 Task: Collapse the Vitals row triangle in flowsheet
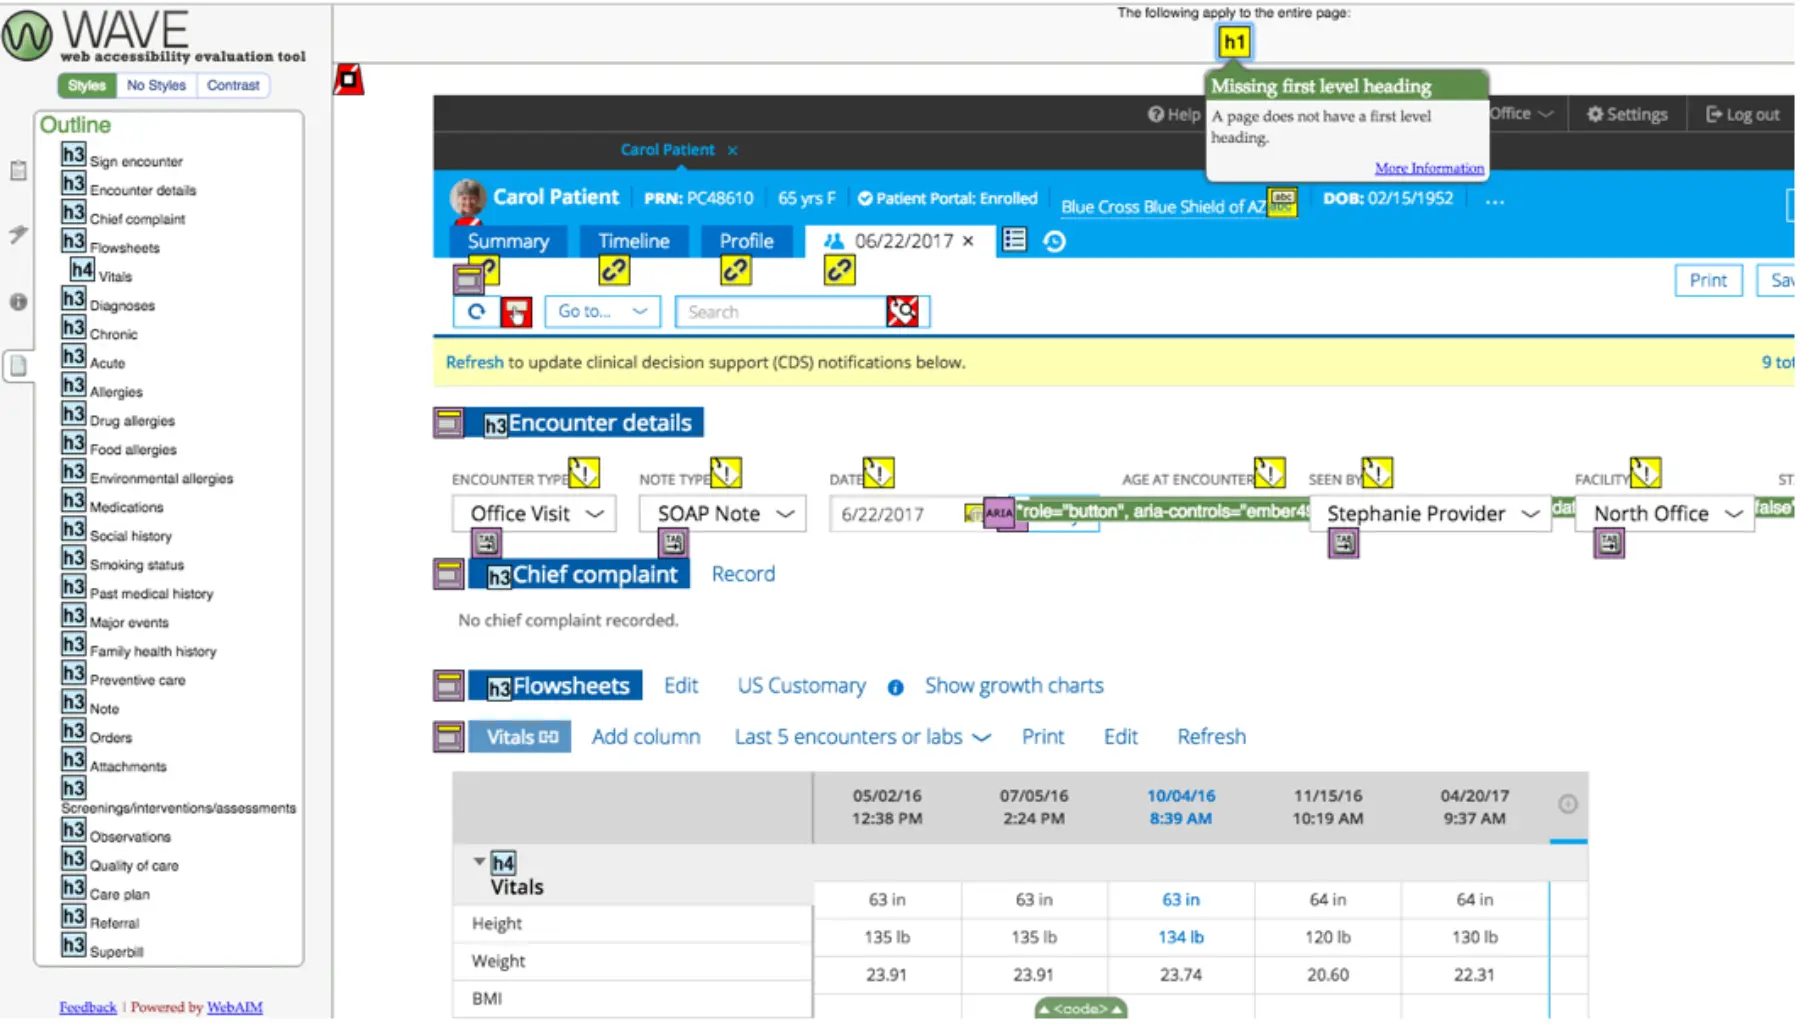click(x=479, y=861)
